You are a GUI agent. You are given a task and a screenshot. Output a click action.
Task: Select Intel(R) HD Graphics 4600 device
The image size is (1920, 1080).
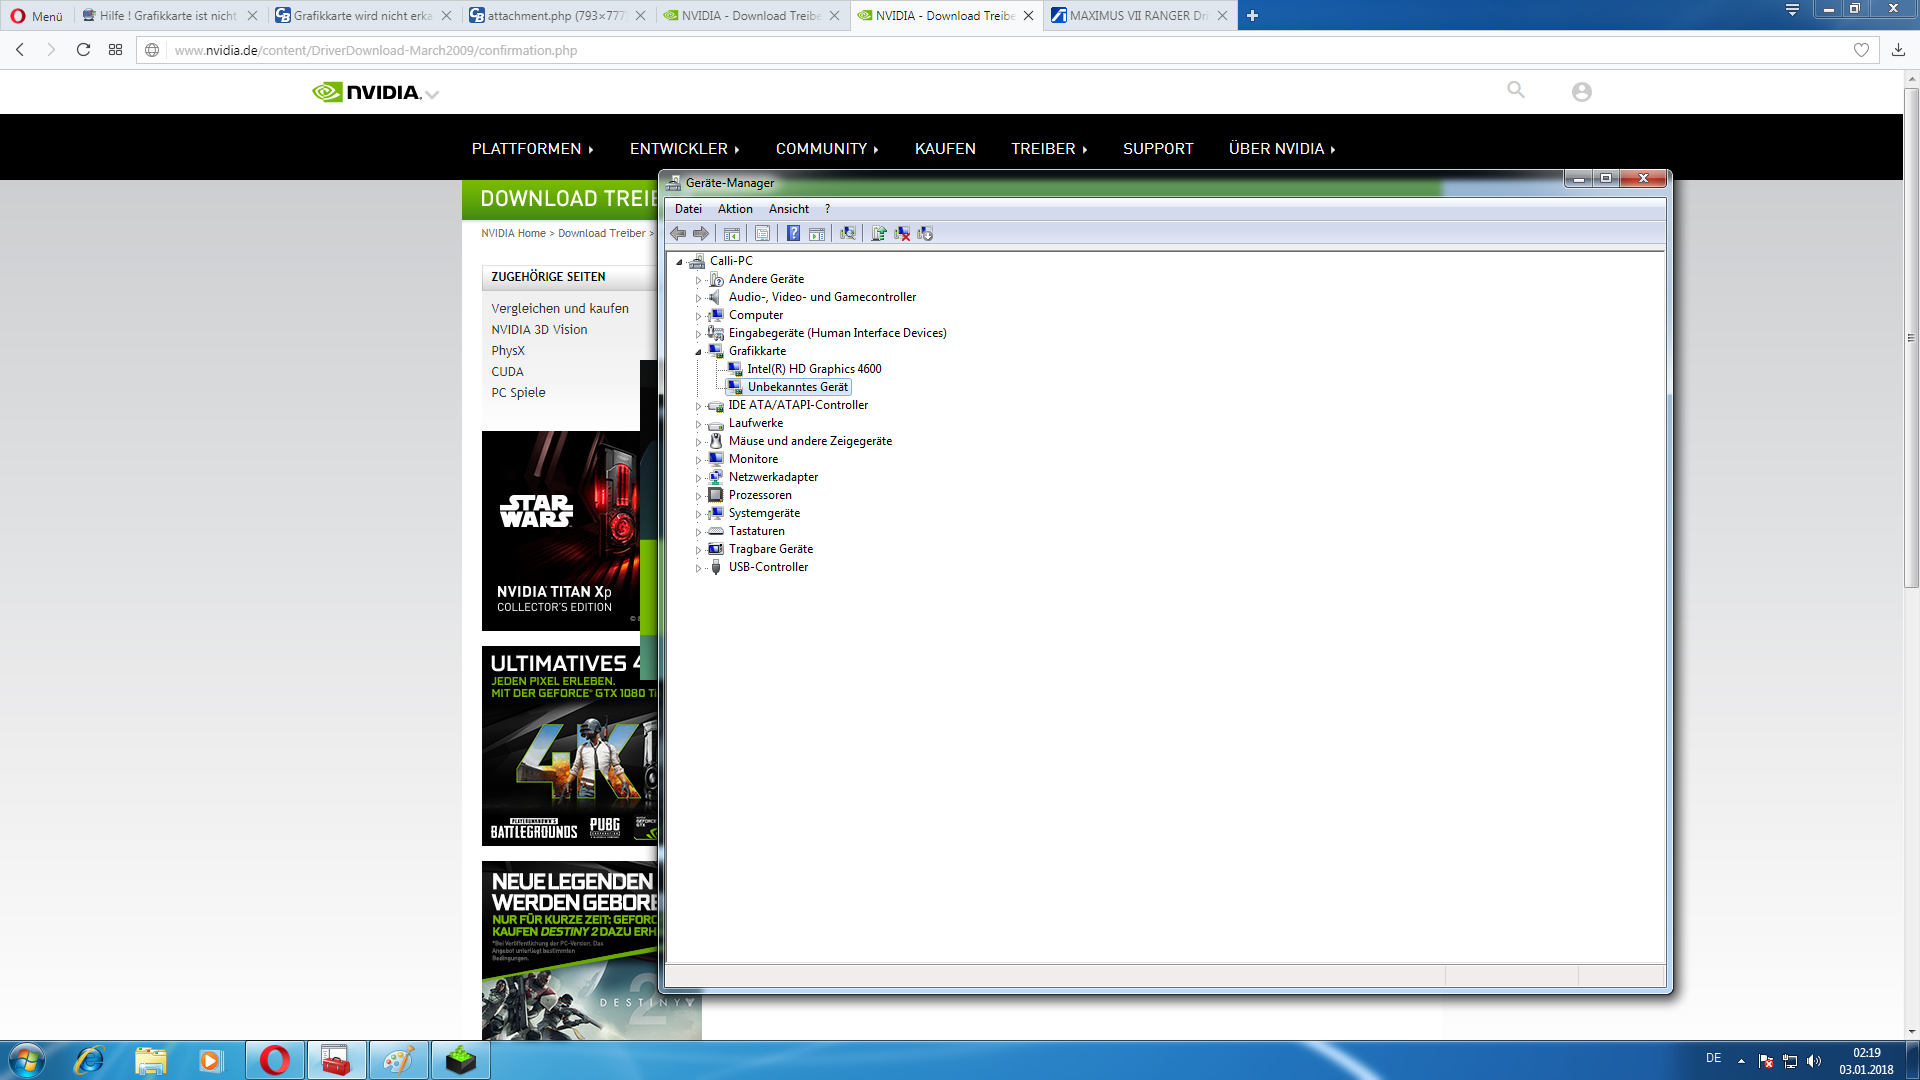pyautogui.click(x=813, y=369)
